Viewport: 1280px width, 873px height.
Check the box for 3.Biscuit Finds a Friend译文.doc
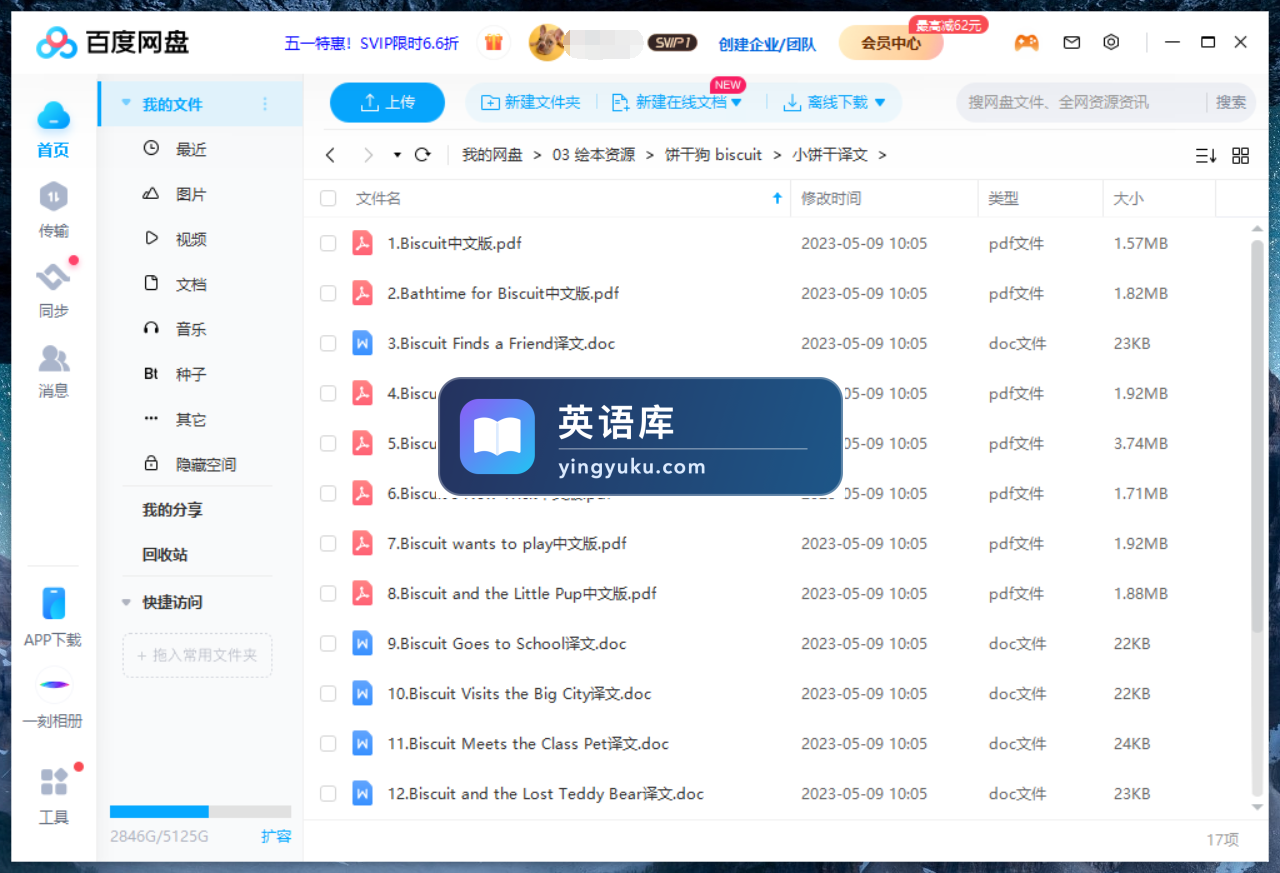point(328,343)
